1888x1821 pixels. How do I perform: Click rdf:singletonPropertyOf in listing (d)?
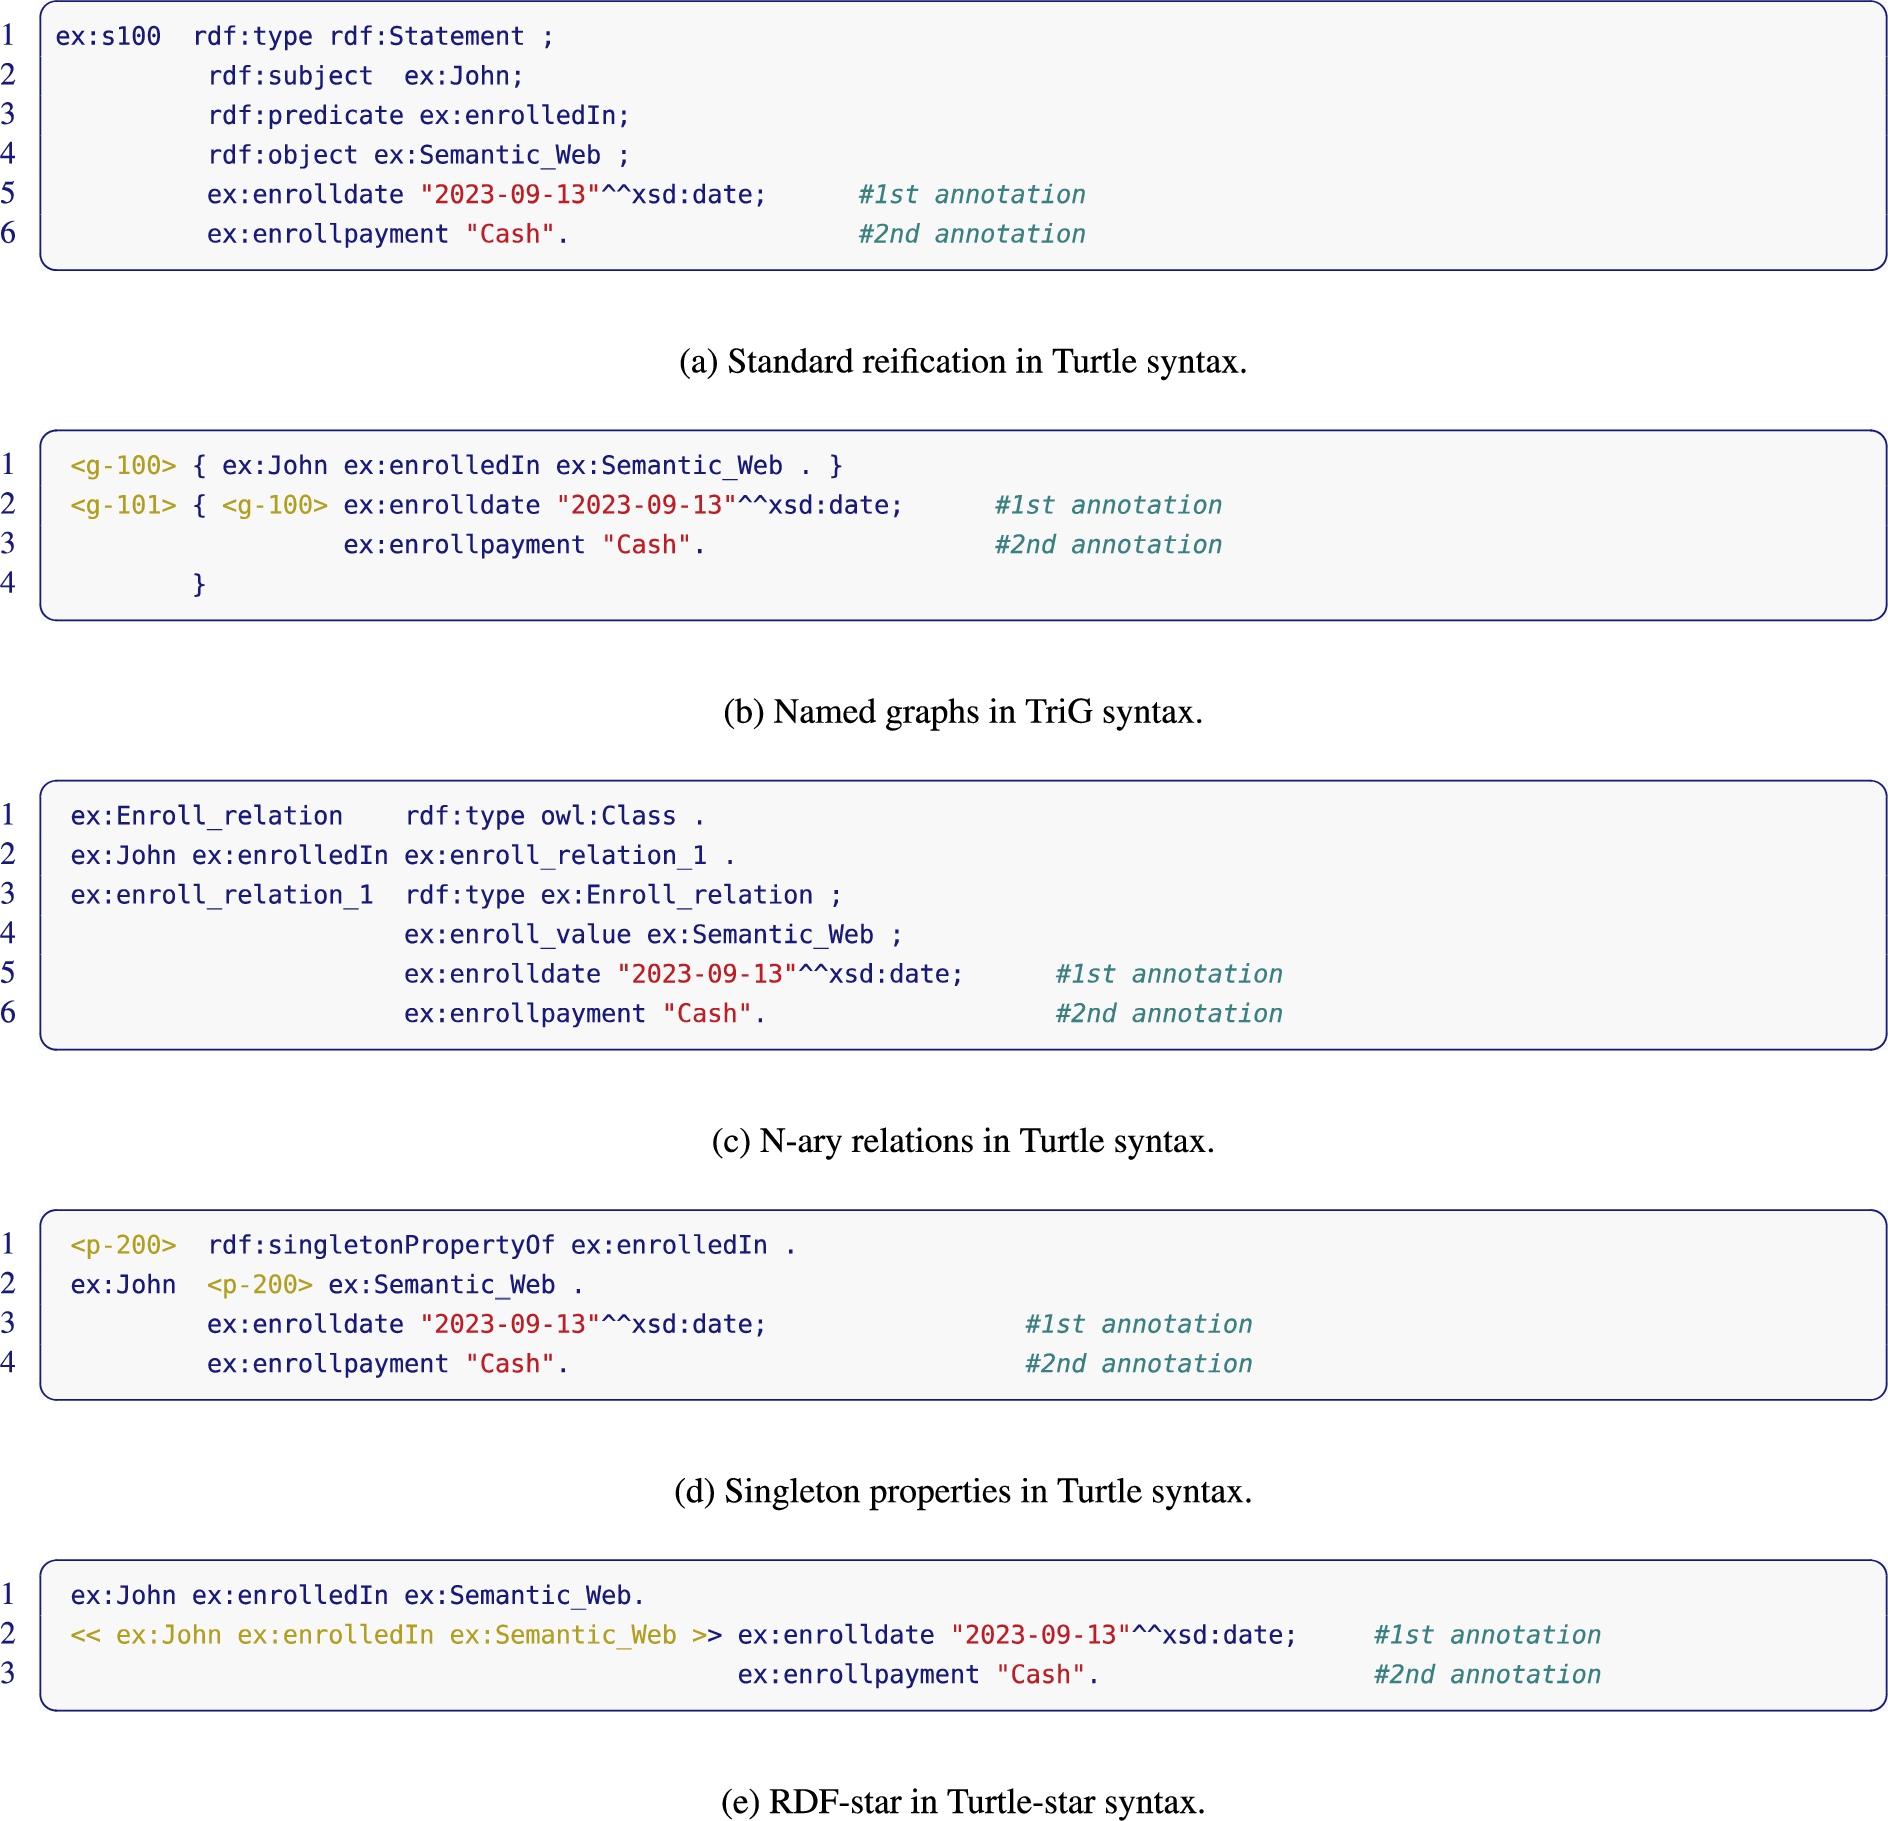point(381,1245)
